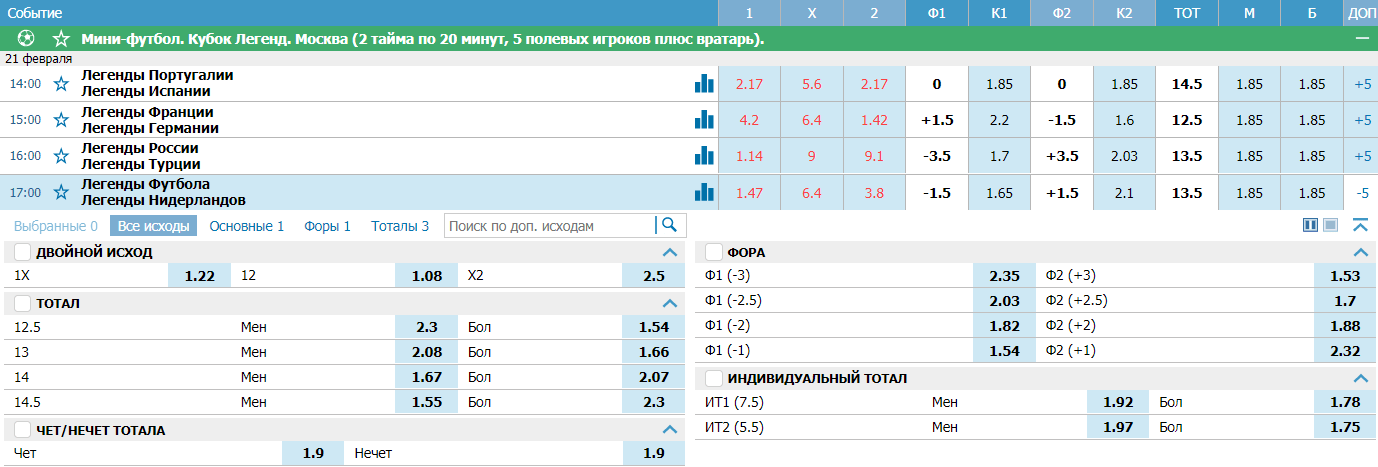Bet on 12 double chance at 1.08
The image size is (1378, 467).
pyautogui.click(x=427, y=276)
